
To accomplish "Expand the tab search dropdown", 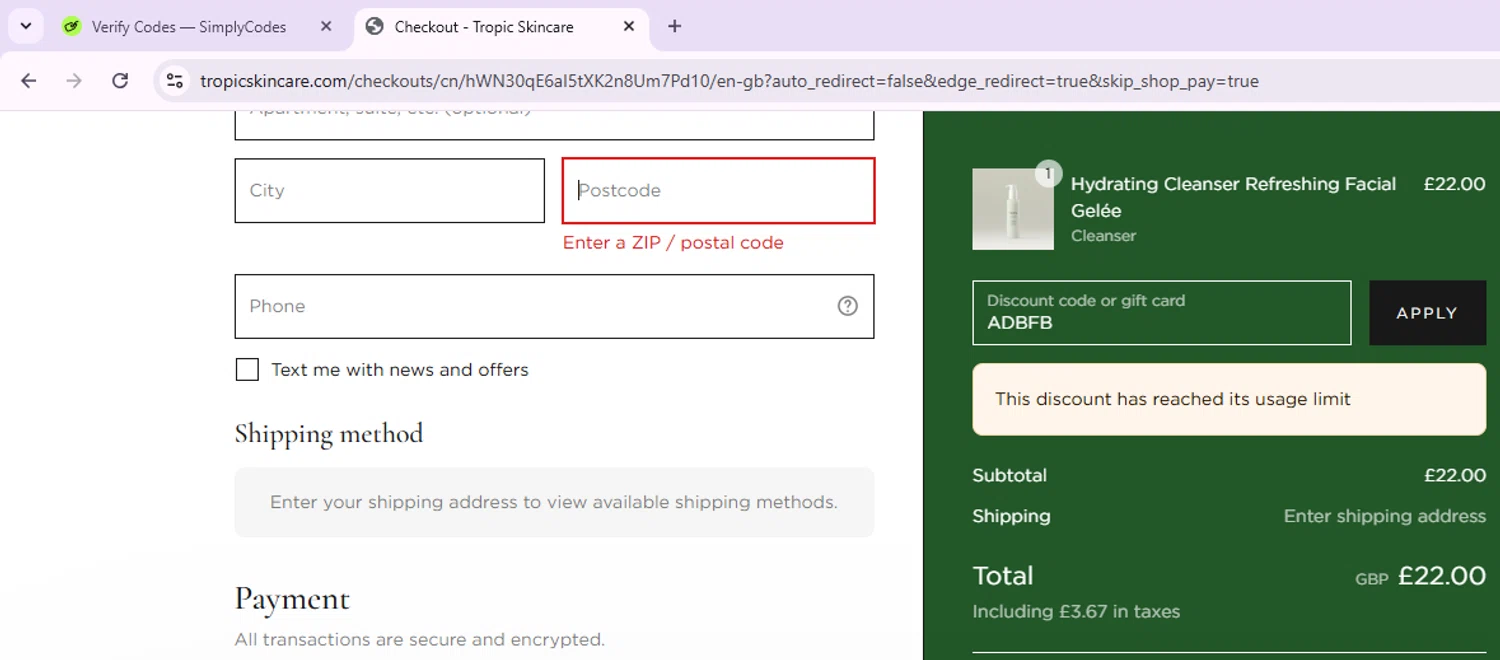I will pos(26,27).
